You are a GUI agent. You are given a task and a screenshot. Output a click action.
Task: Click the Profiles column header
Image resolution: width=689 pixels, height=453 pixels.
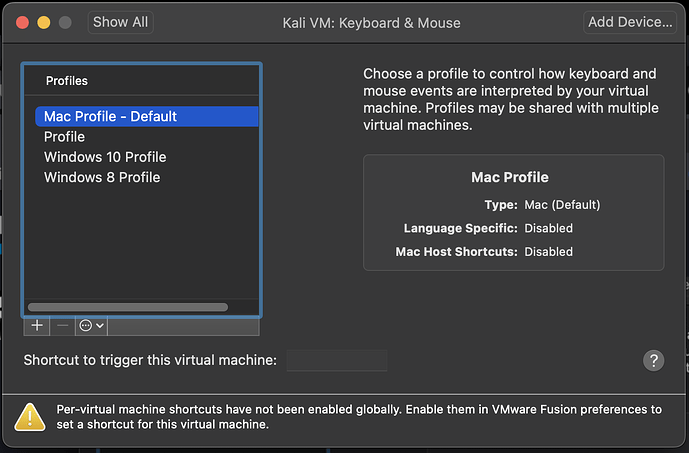(x=141, y=81)
